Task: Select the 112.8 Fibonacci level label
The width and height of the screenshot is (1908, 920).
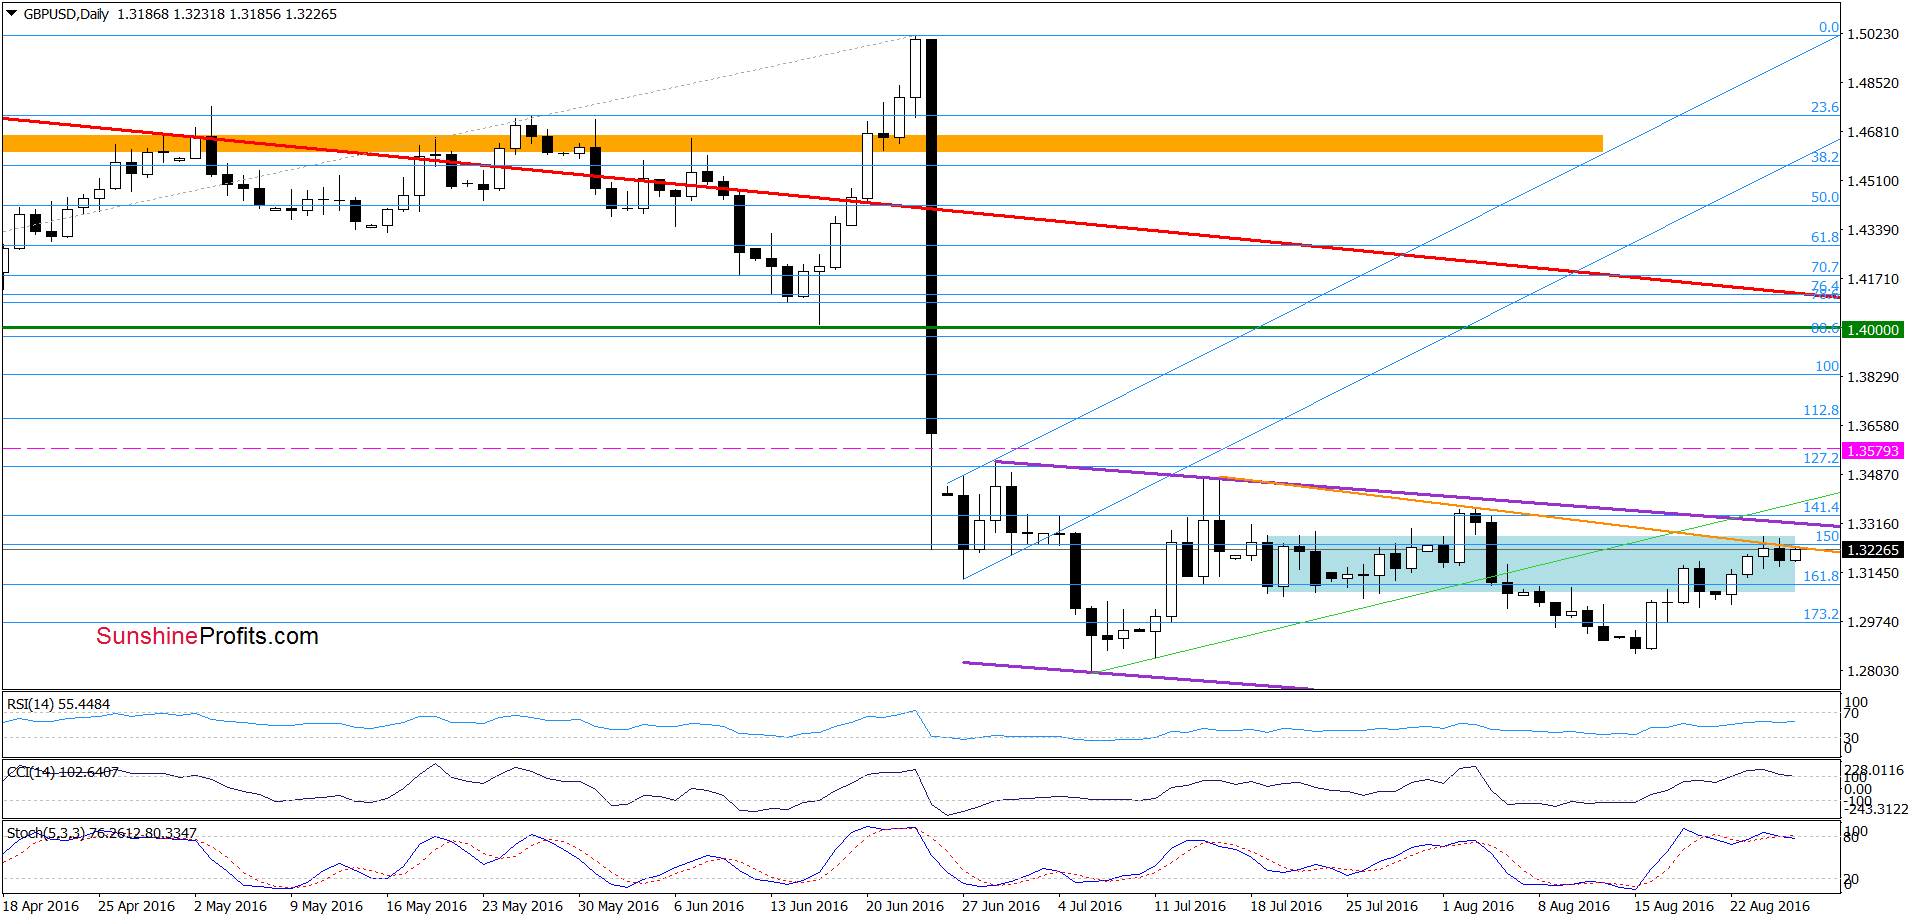Action: coord(1821,410)
